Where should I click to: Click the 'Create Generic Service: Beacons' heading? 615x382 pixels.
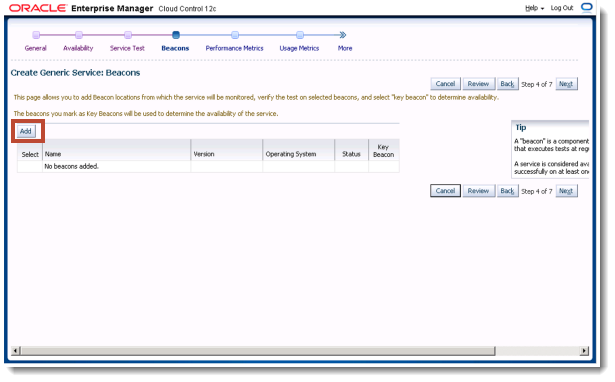(75, 73)
